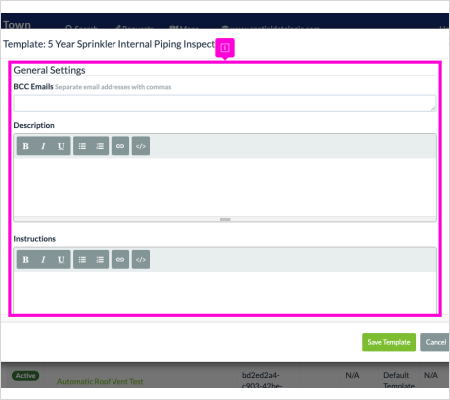Insert bulleted list in Description editor
Image resolution: width=450 pixels, height=400 pixels.
[82, 146]
